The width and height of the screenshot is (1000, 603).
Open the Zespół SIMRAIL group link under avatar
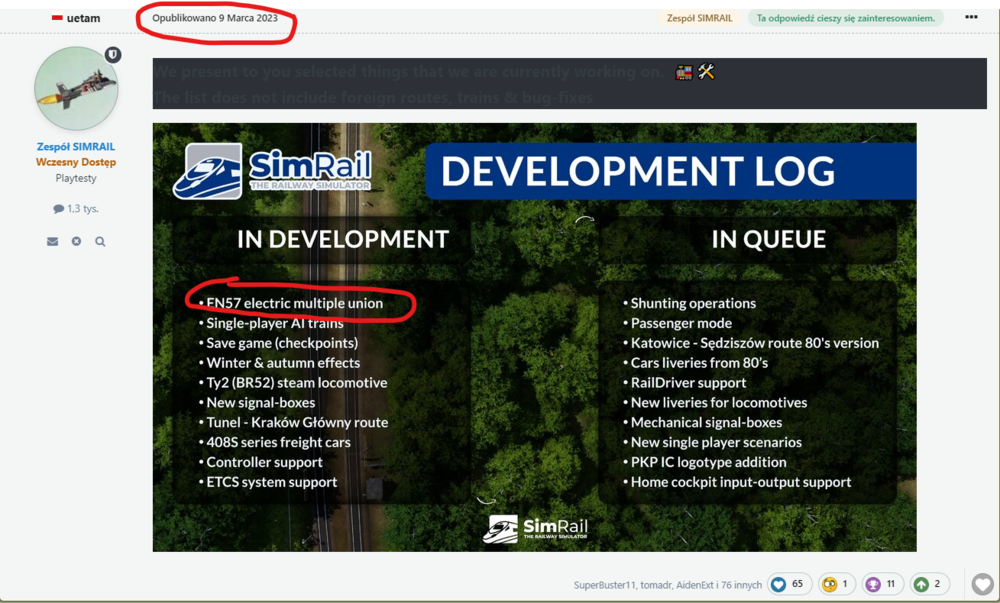click(76, 147)
